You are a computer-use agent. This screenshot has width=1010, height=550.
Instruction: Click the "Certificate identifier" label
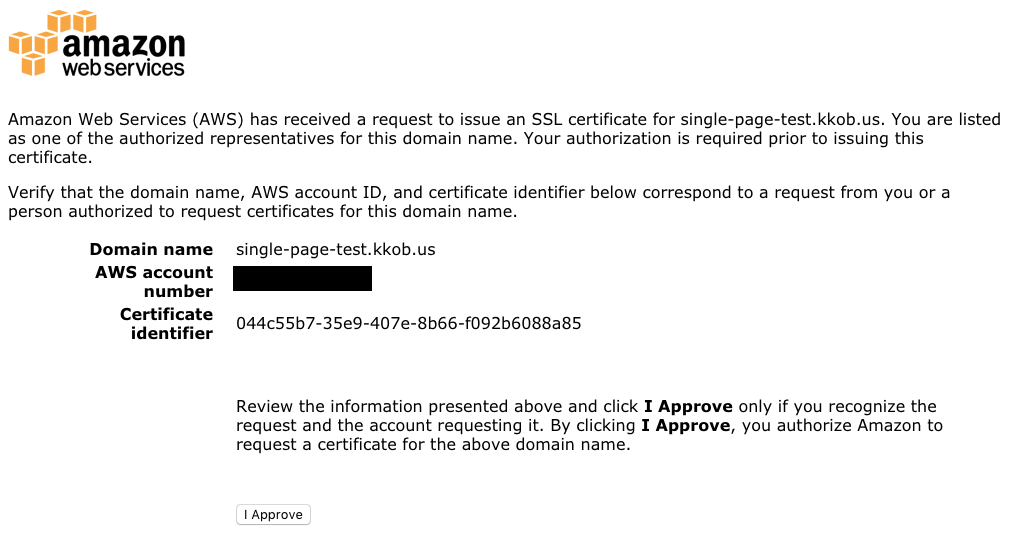166,323
